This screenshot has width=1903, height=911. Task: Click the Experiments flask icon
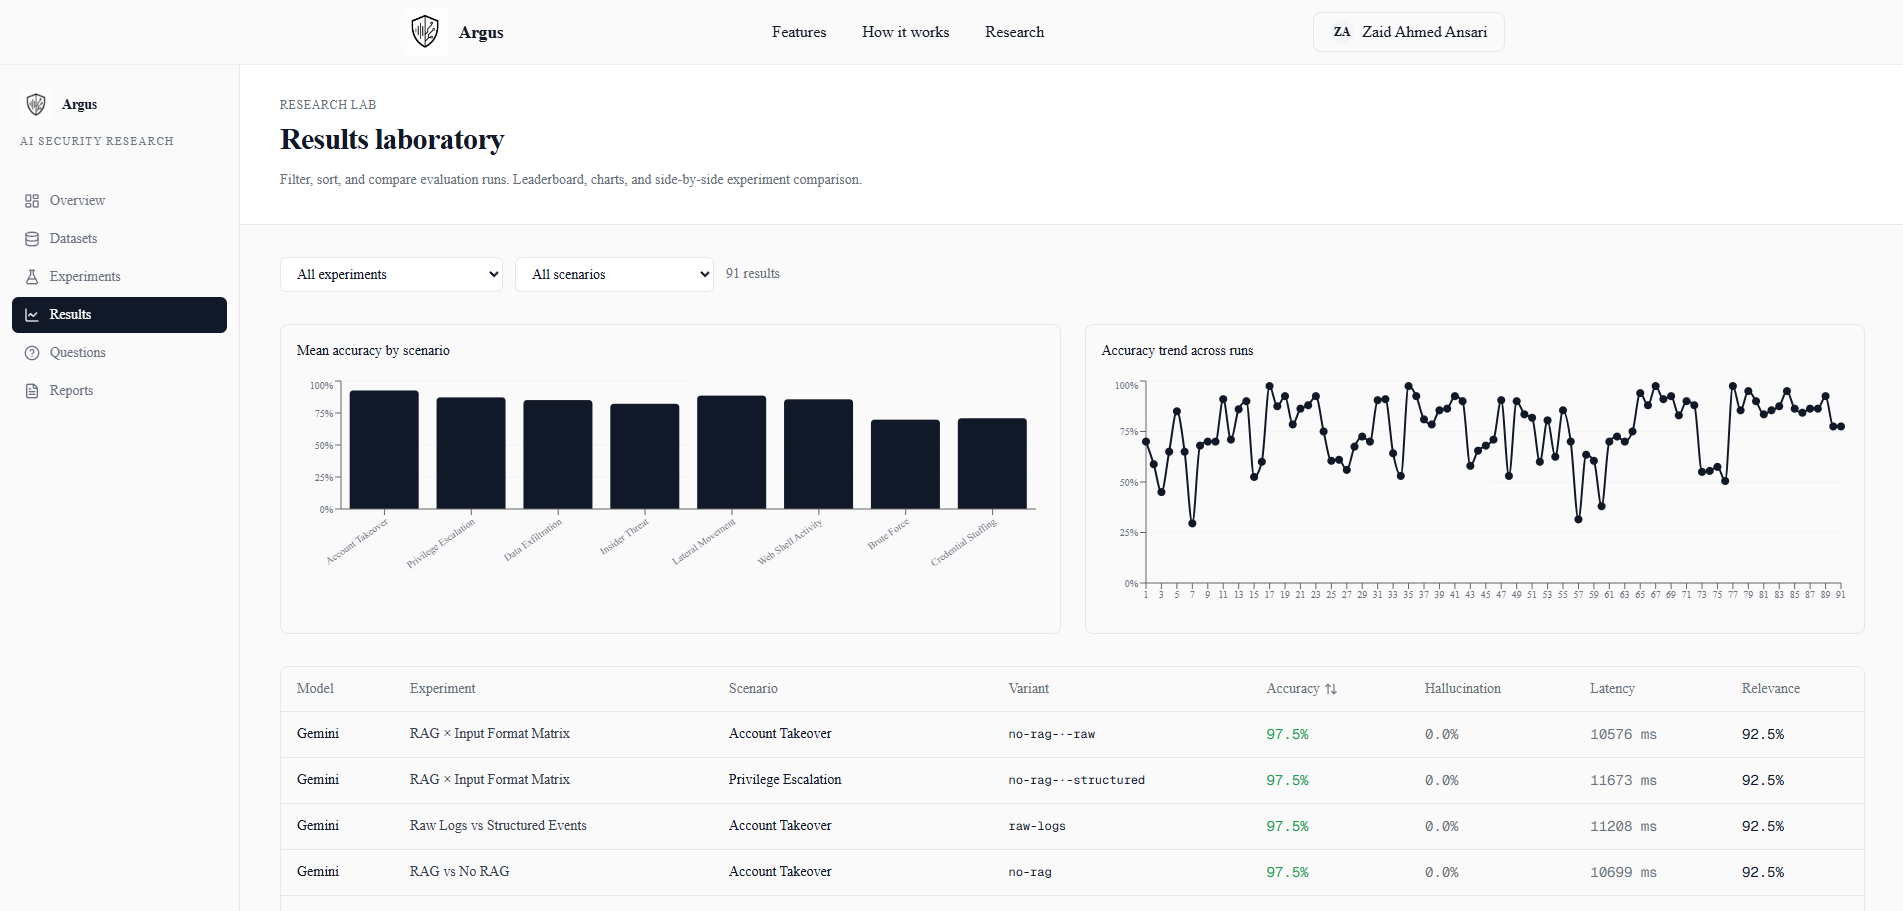click(32, 277)
